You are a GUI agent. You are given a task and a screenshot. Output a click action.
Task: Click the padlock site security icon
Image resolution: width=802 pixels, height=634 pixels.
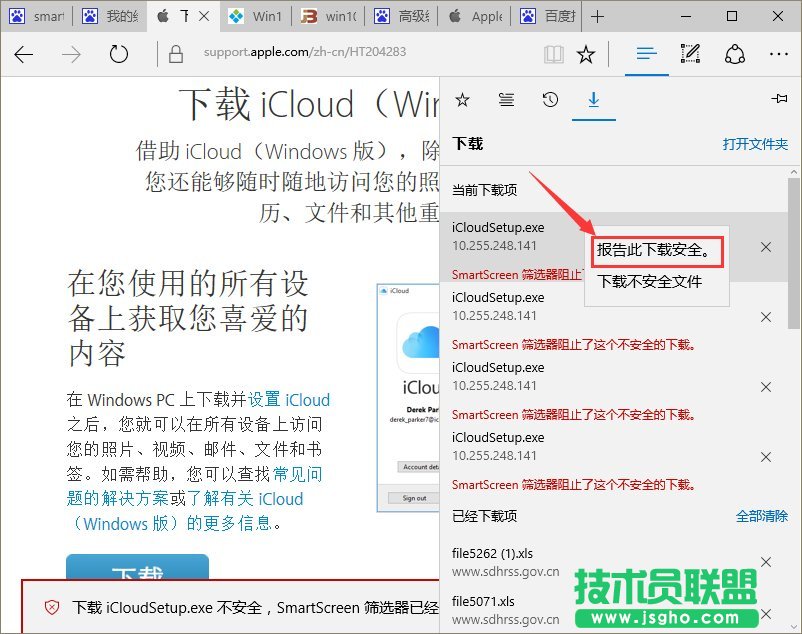pos(175,54)
